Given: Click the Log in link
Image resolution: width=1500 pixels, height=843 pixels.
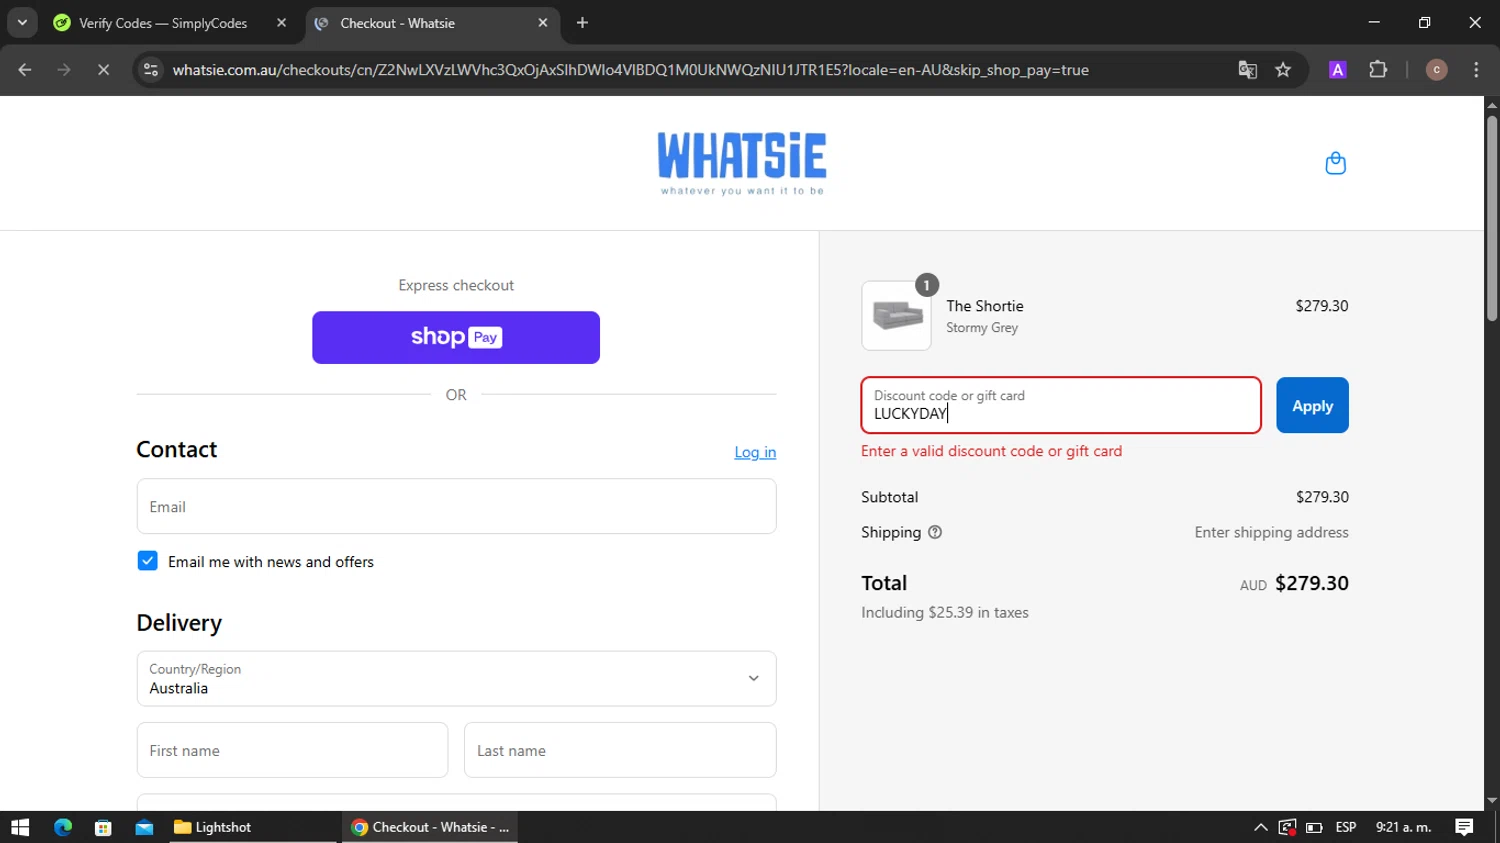Looking at the screenshot, I should pyautogui.click(x=755, y=452).
